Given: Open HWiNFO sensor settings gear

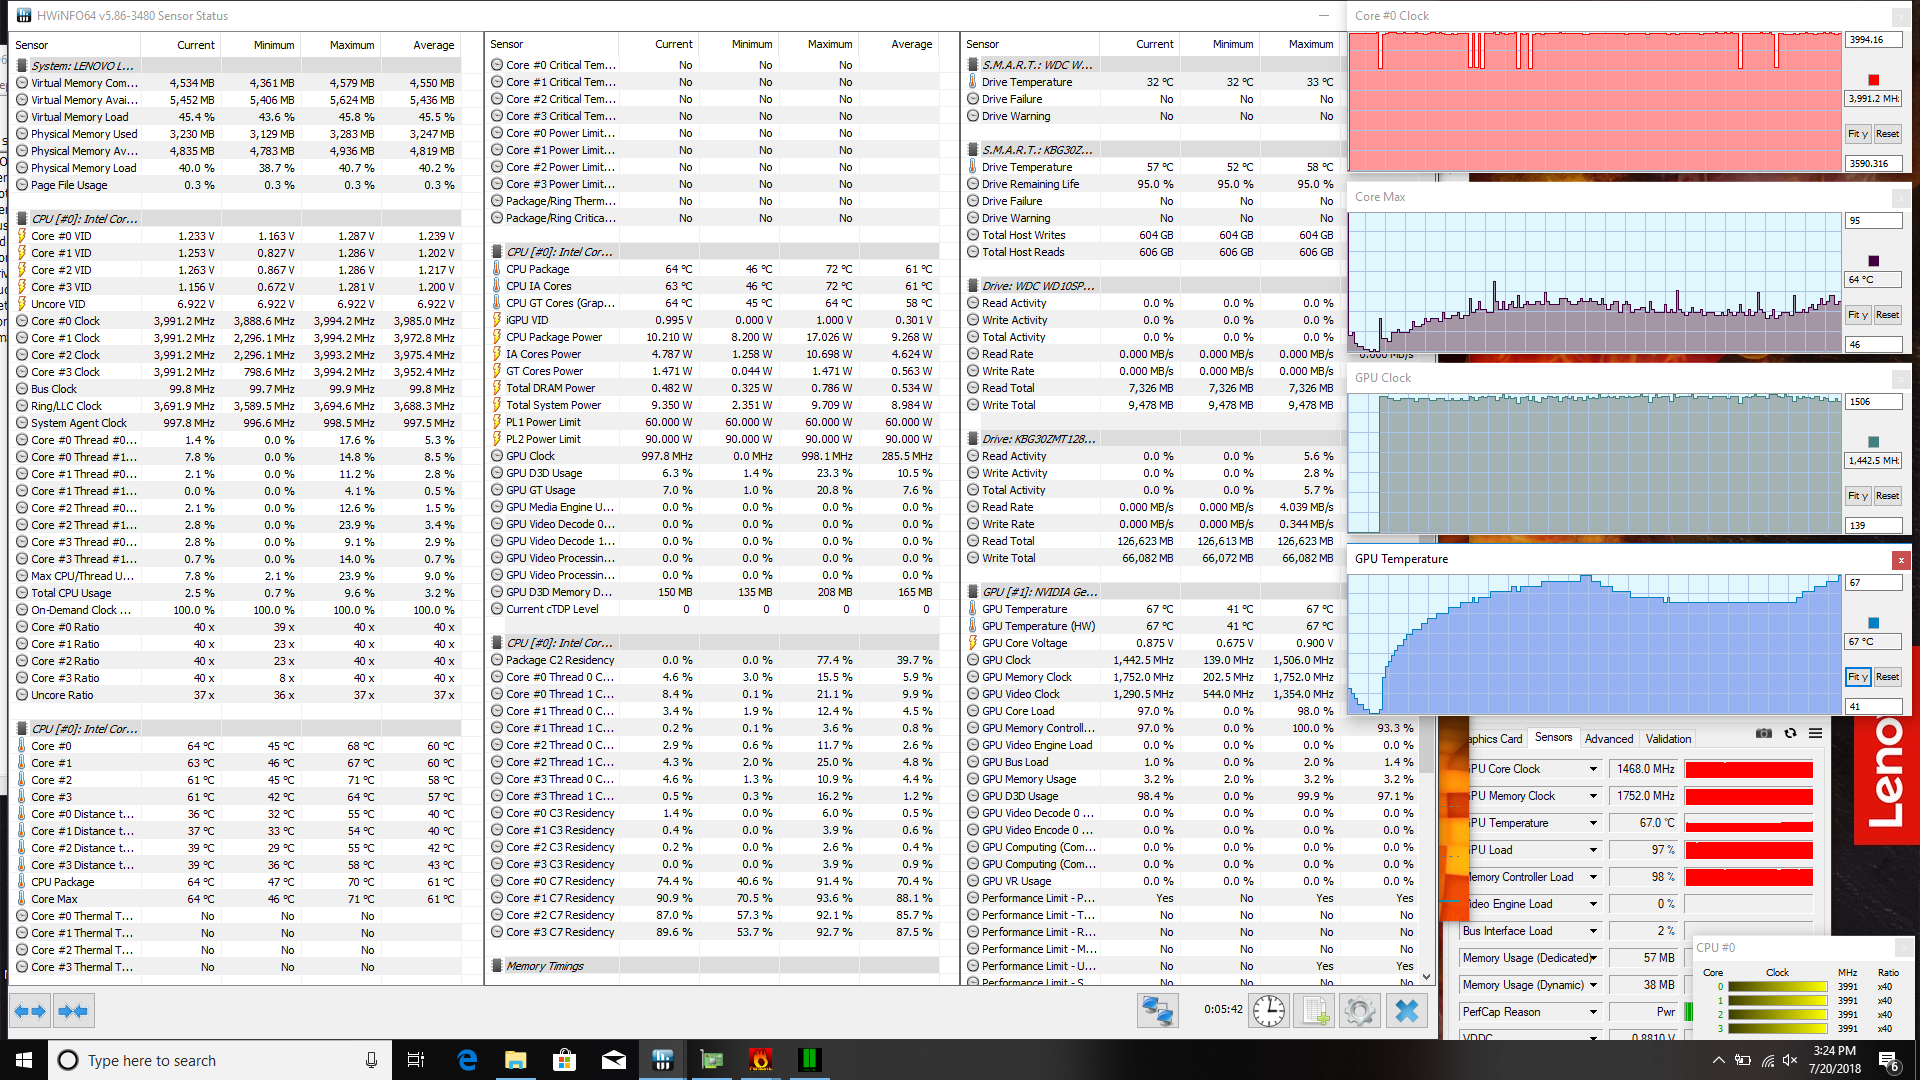Looking at the screenshot, I should click(x=1360, y=1011).
